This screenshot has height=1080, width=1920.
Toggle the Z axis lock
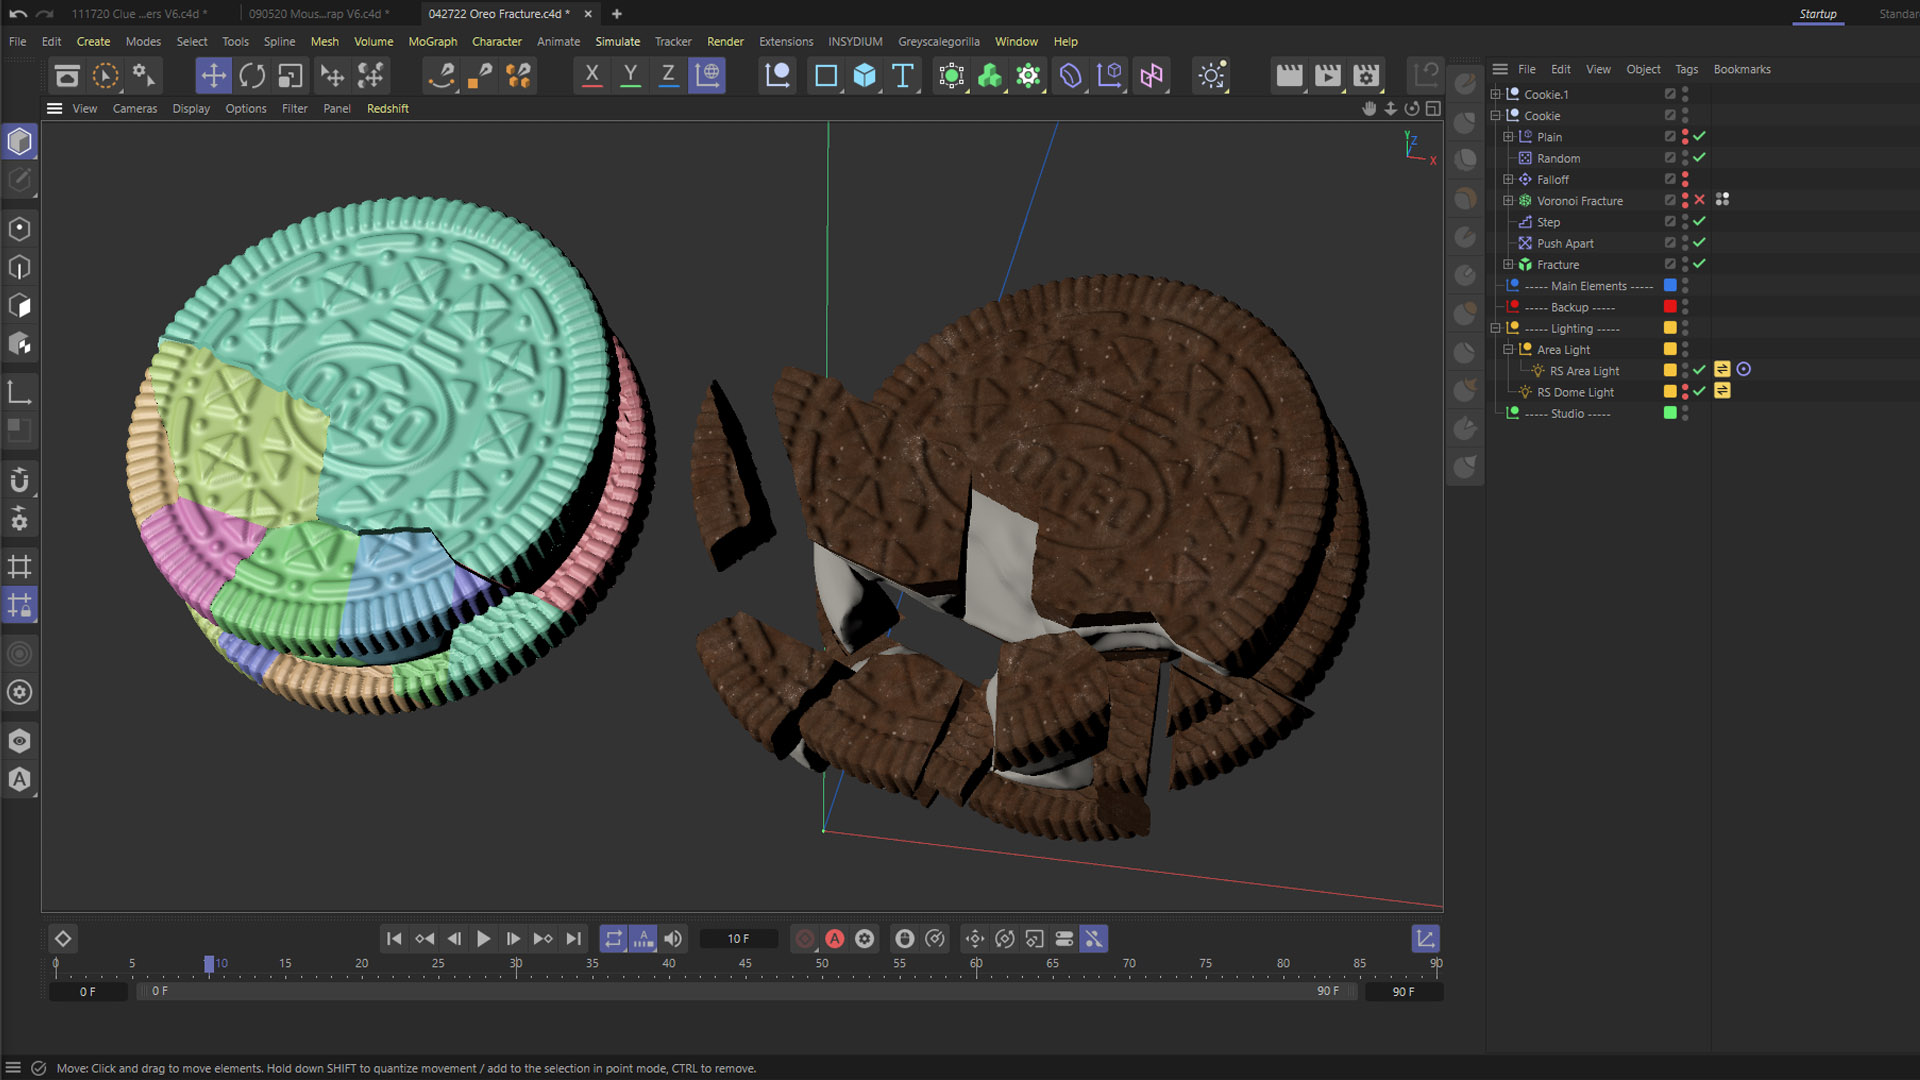668,76
